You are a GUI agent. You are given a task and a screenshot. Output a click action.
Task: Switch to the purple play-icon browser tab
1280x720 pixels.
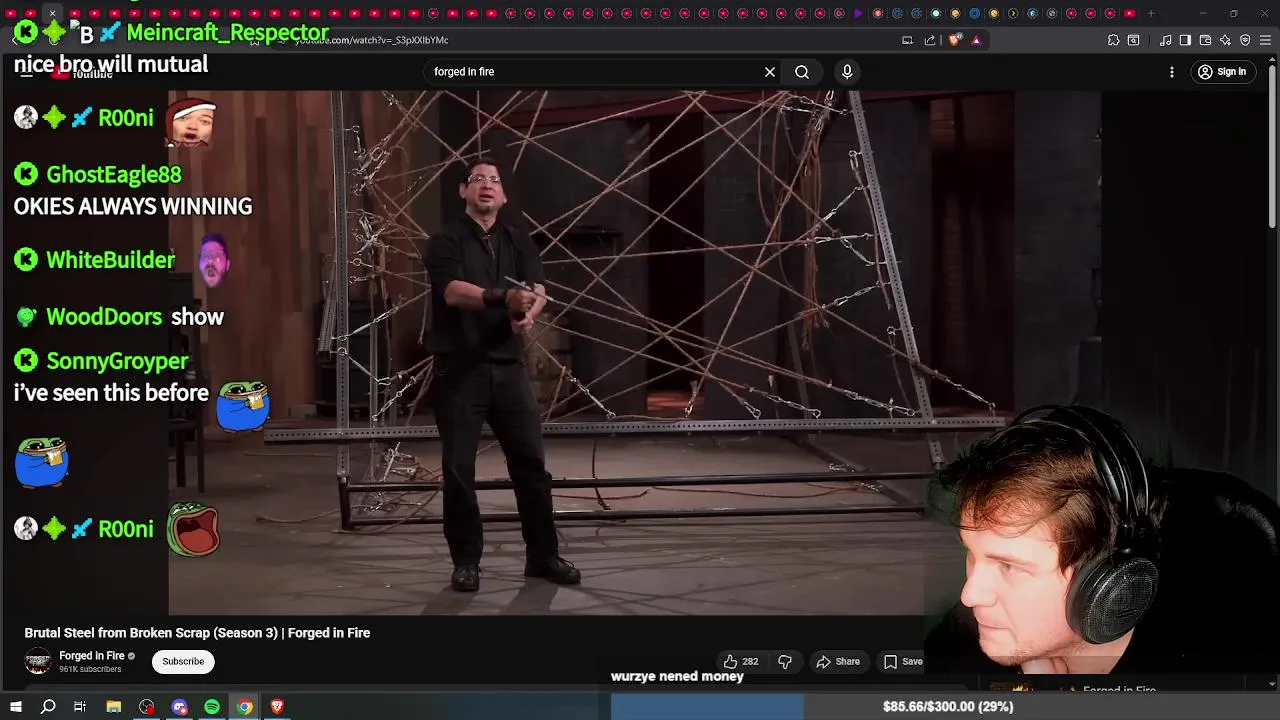tap(858, 13)
